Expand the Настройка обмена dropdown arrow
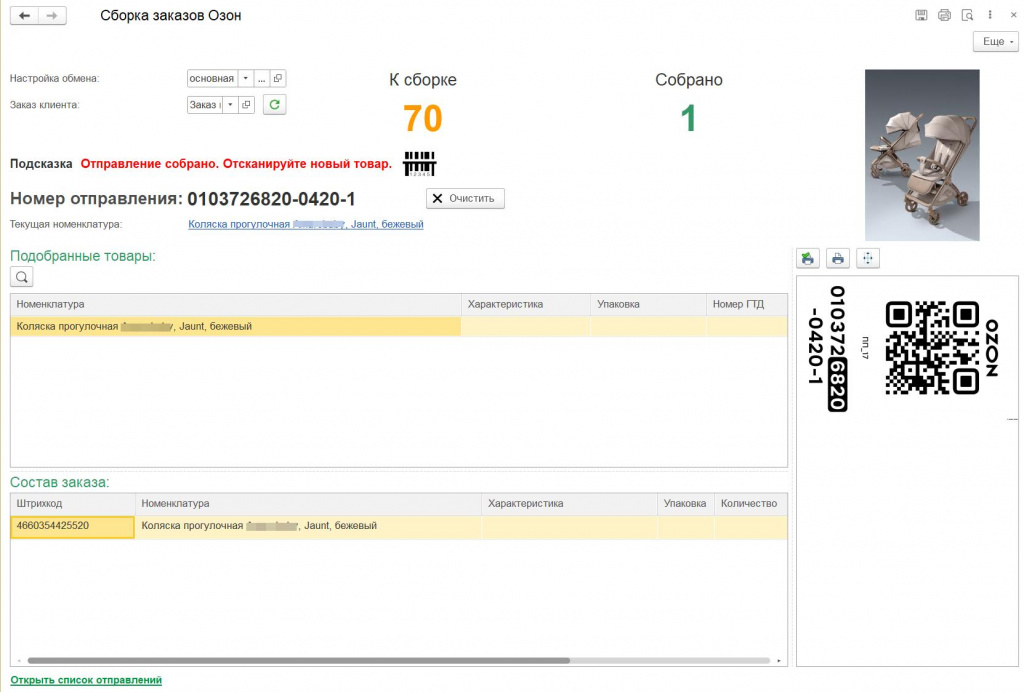 click(246, 78)
